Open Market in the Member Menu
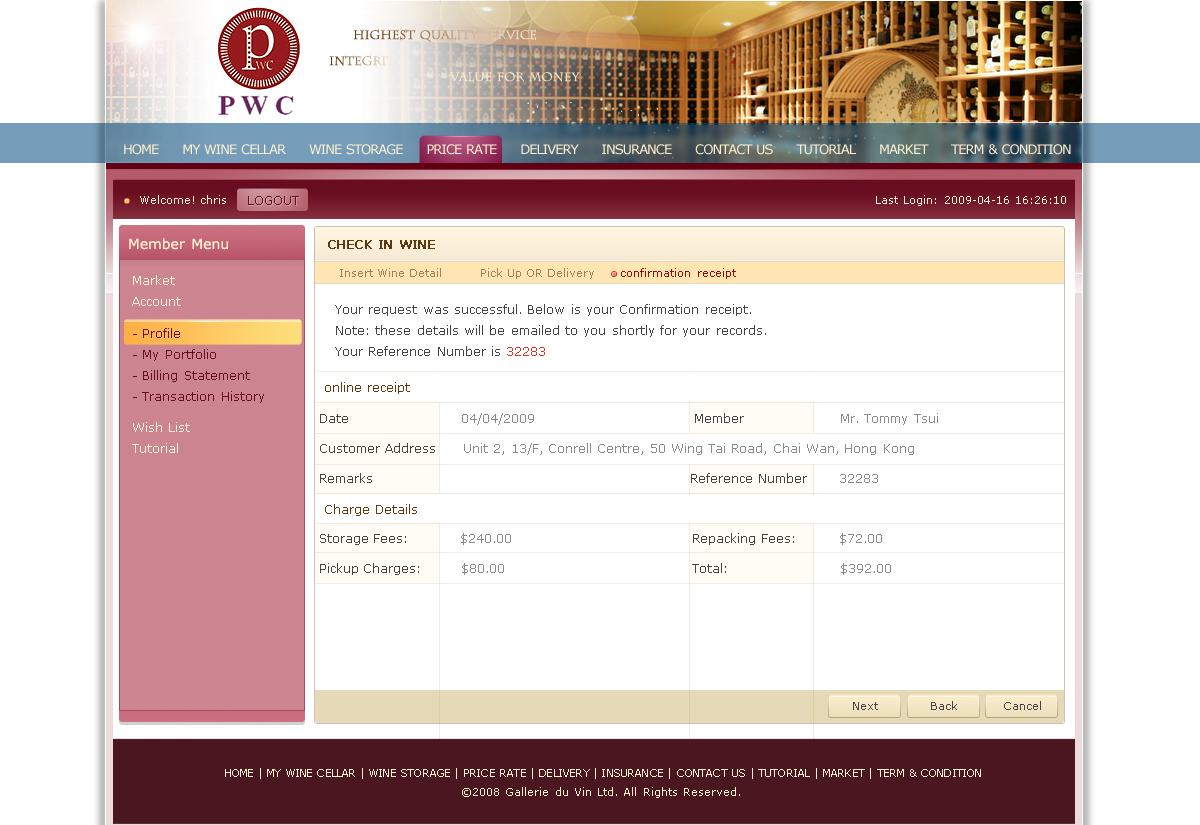 pos(153,281)
